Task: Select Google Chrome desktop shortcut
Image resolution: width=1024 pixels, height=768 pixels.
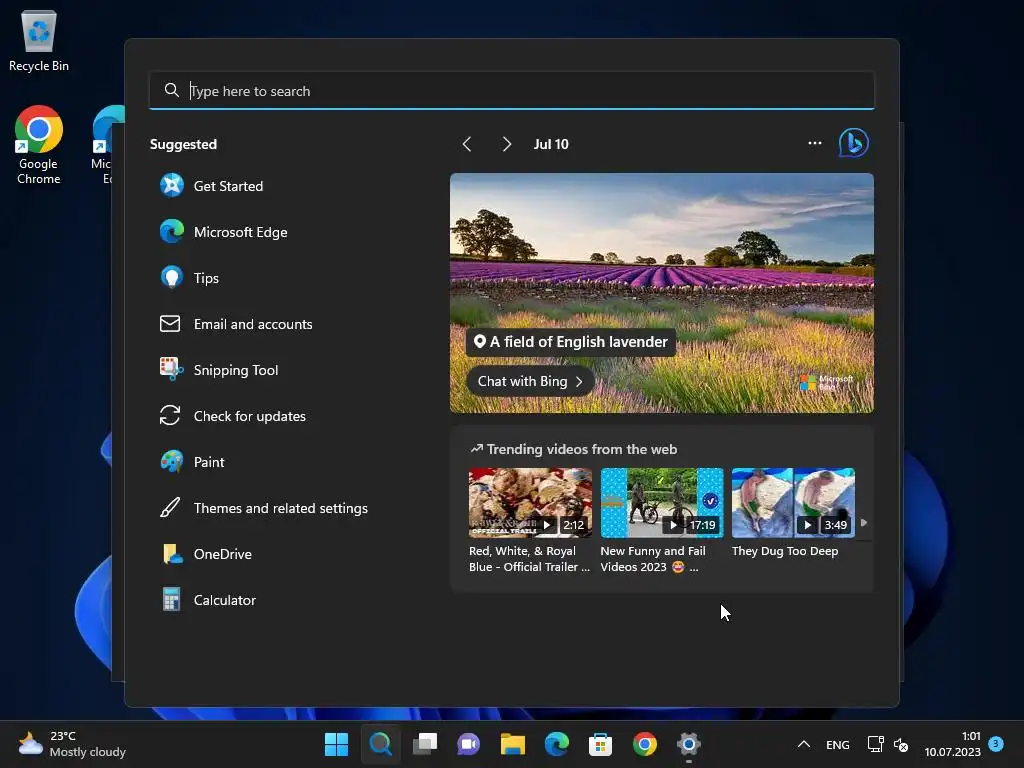Action: click(39, 145)
